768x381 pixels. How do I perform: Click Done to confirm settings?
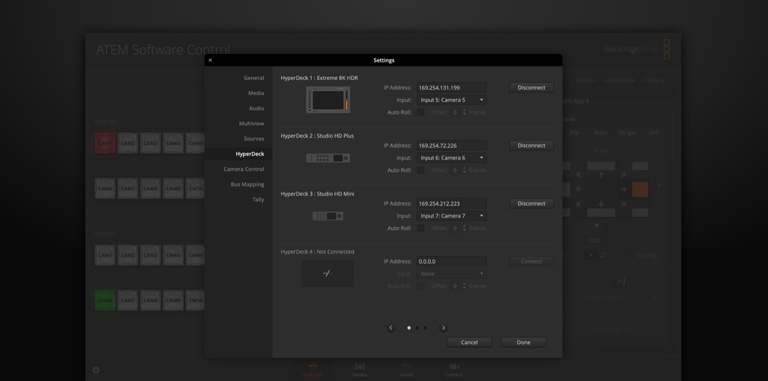(x=524, y=342)
